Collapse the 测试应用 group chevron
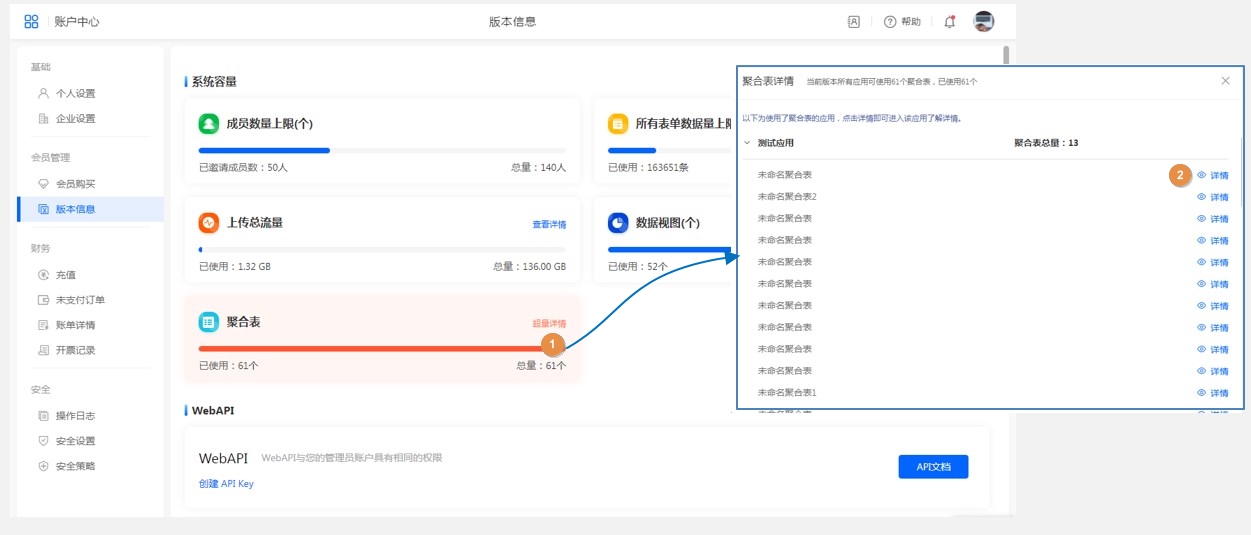The image size is (1251, 535). coord(746,143)
